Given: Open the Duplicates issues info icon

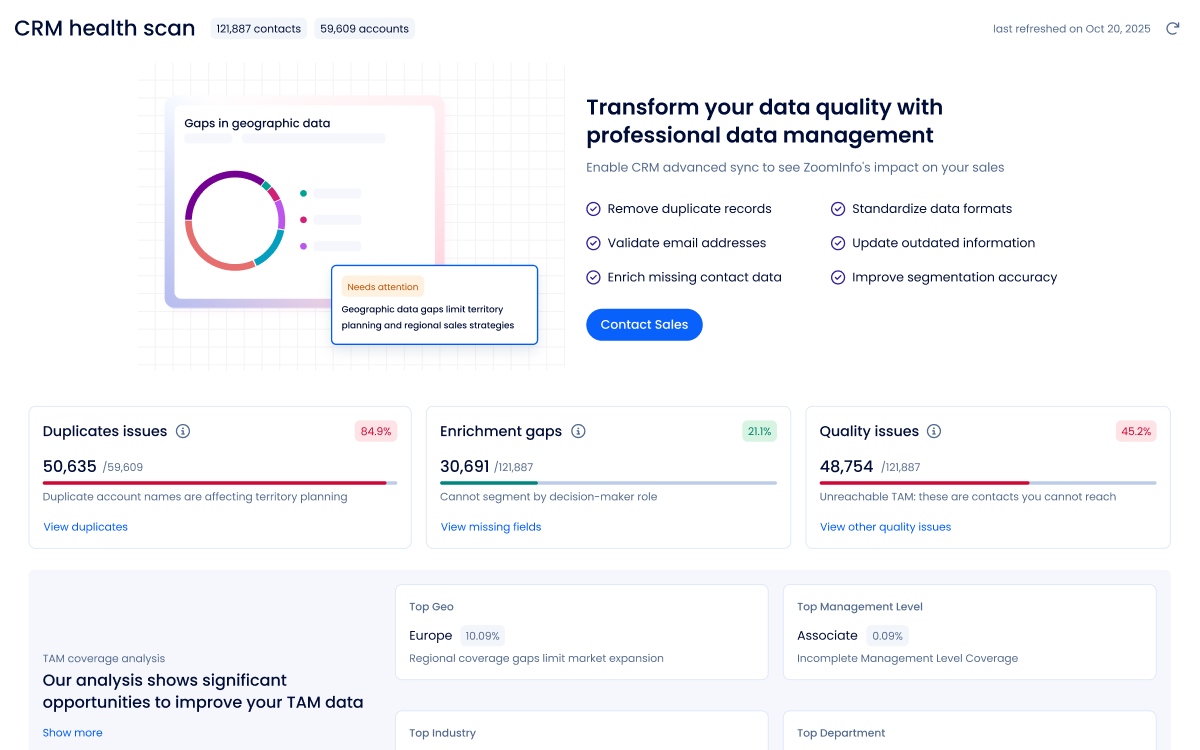Looking at the screenshot, I should tap(183, 431).
